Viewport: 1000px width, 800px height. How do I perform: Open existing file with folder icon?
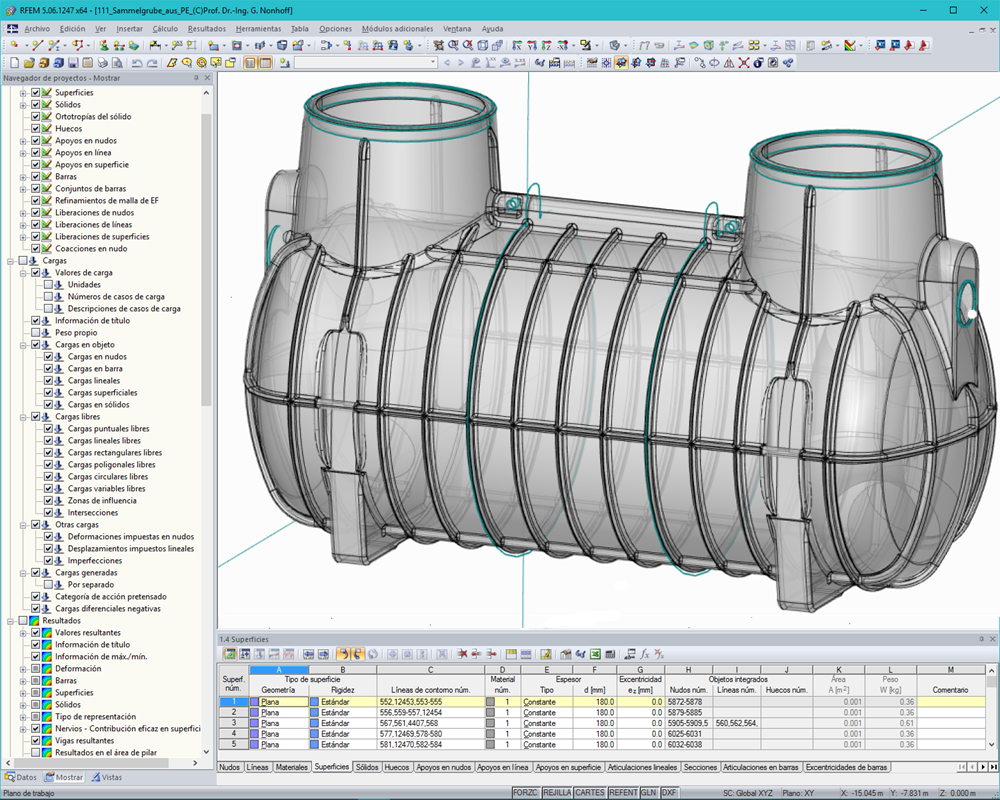[29, 62]
